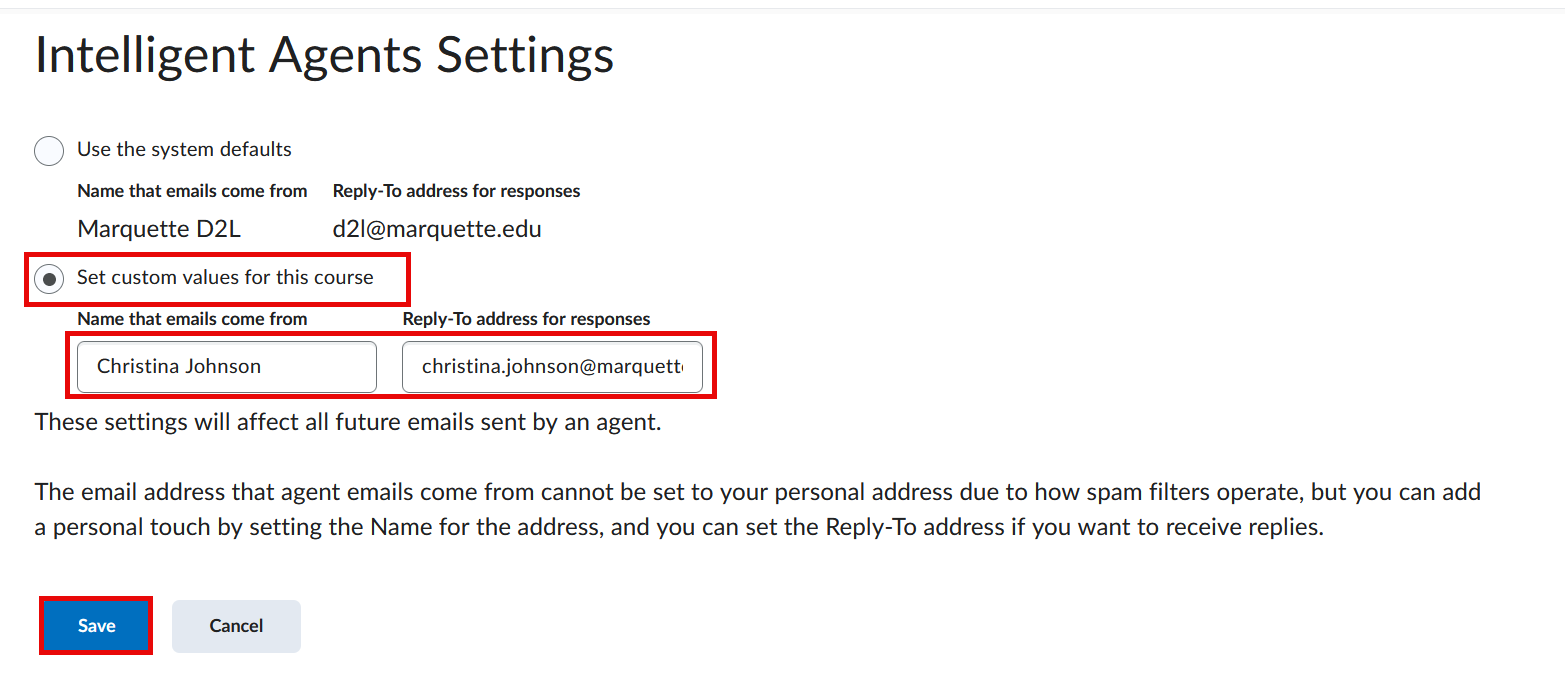Click the 'Marquette D2L' default name text

159,229
